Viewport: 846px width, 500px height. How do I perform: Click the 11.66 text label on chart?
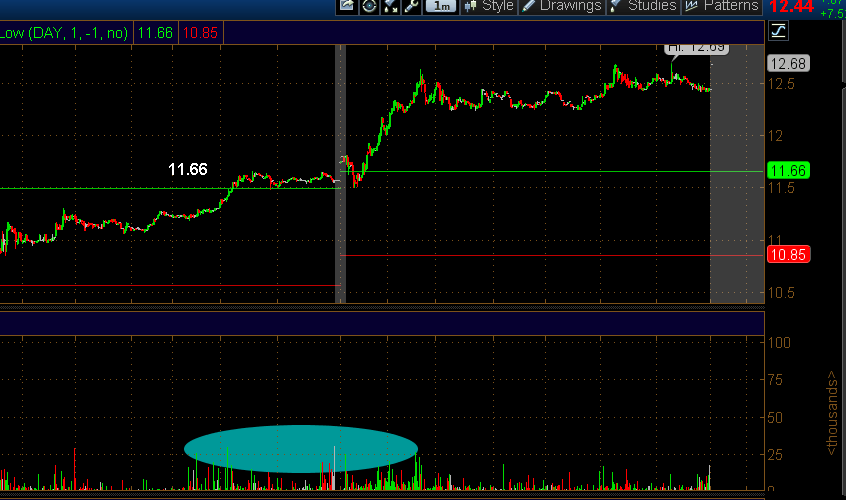pyautogui.click(x=188, y=169)
